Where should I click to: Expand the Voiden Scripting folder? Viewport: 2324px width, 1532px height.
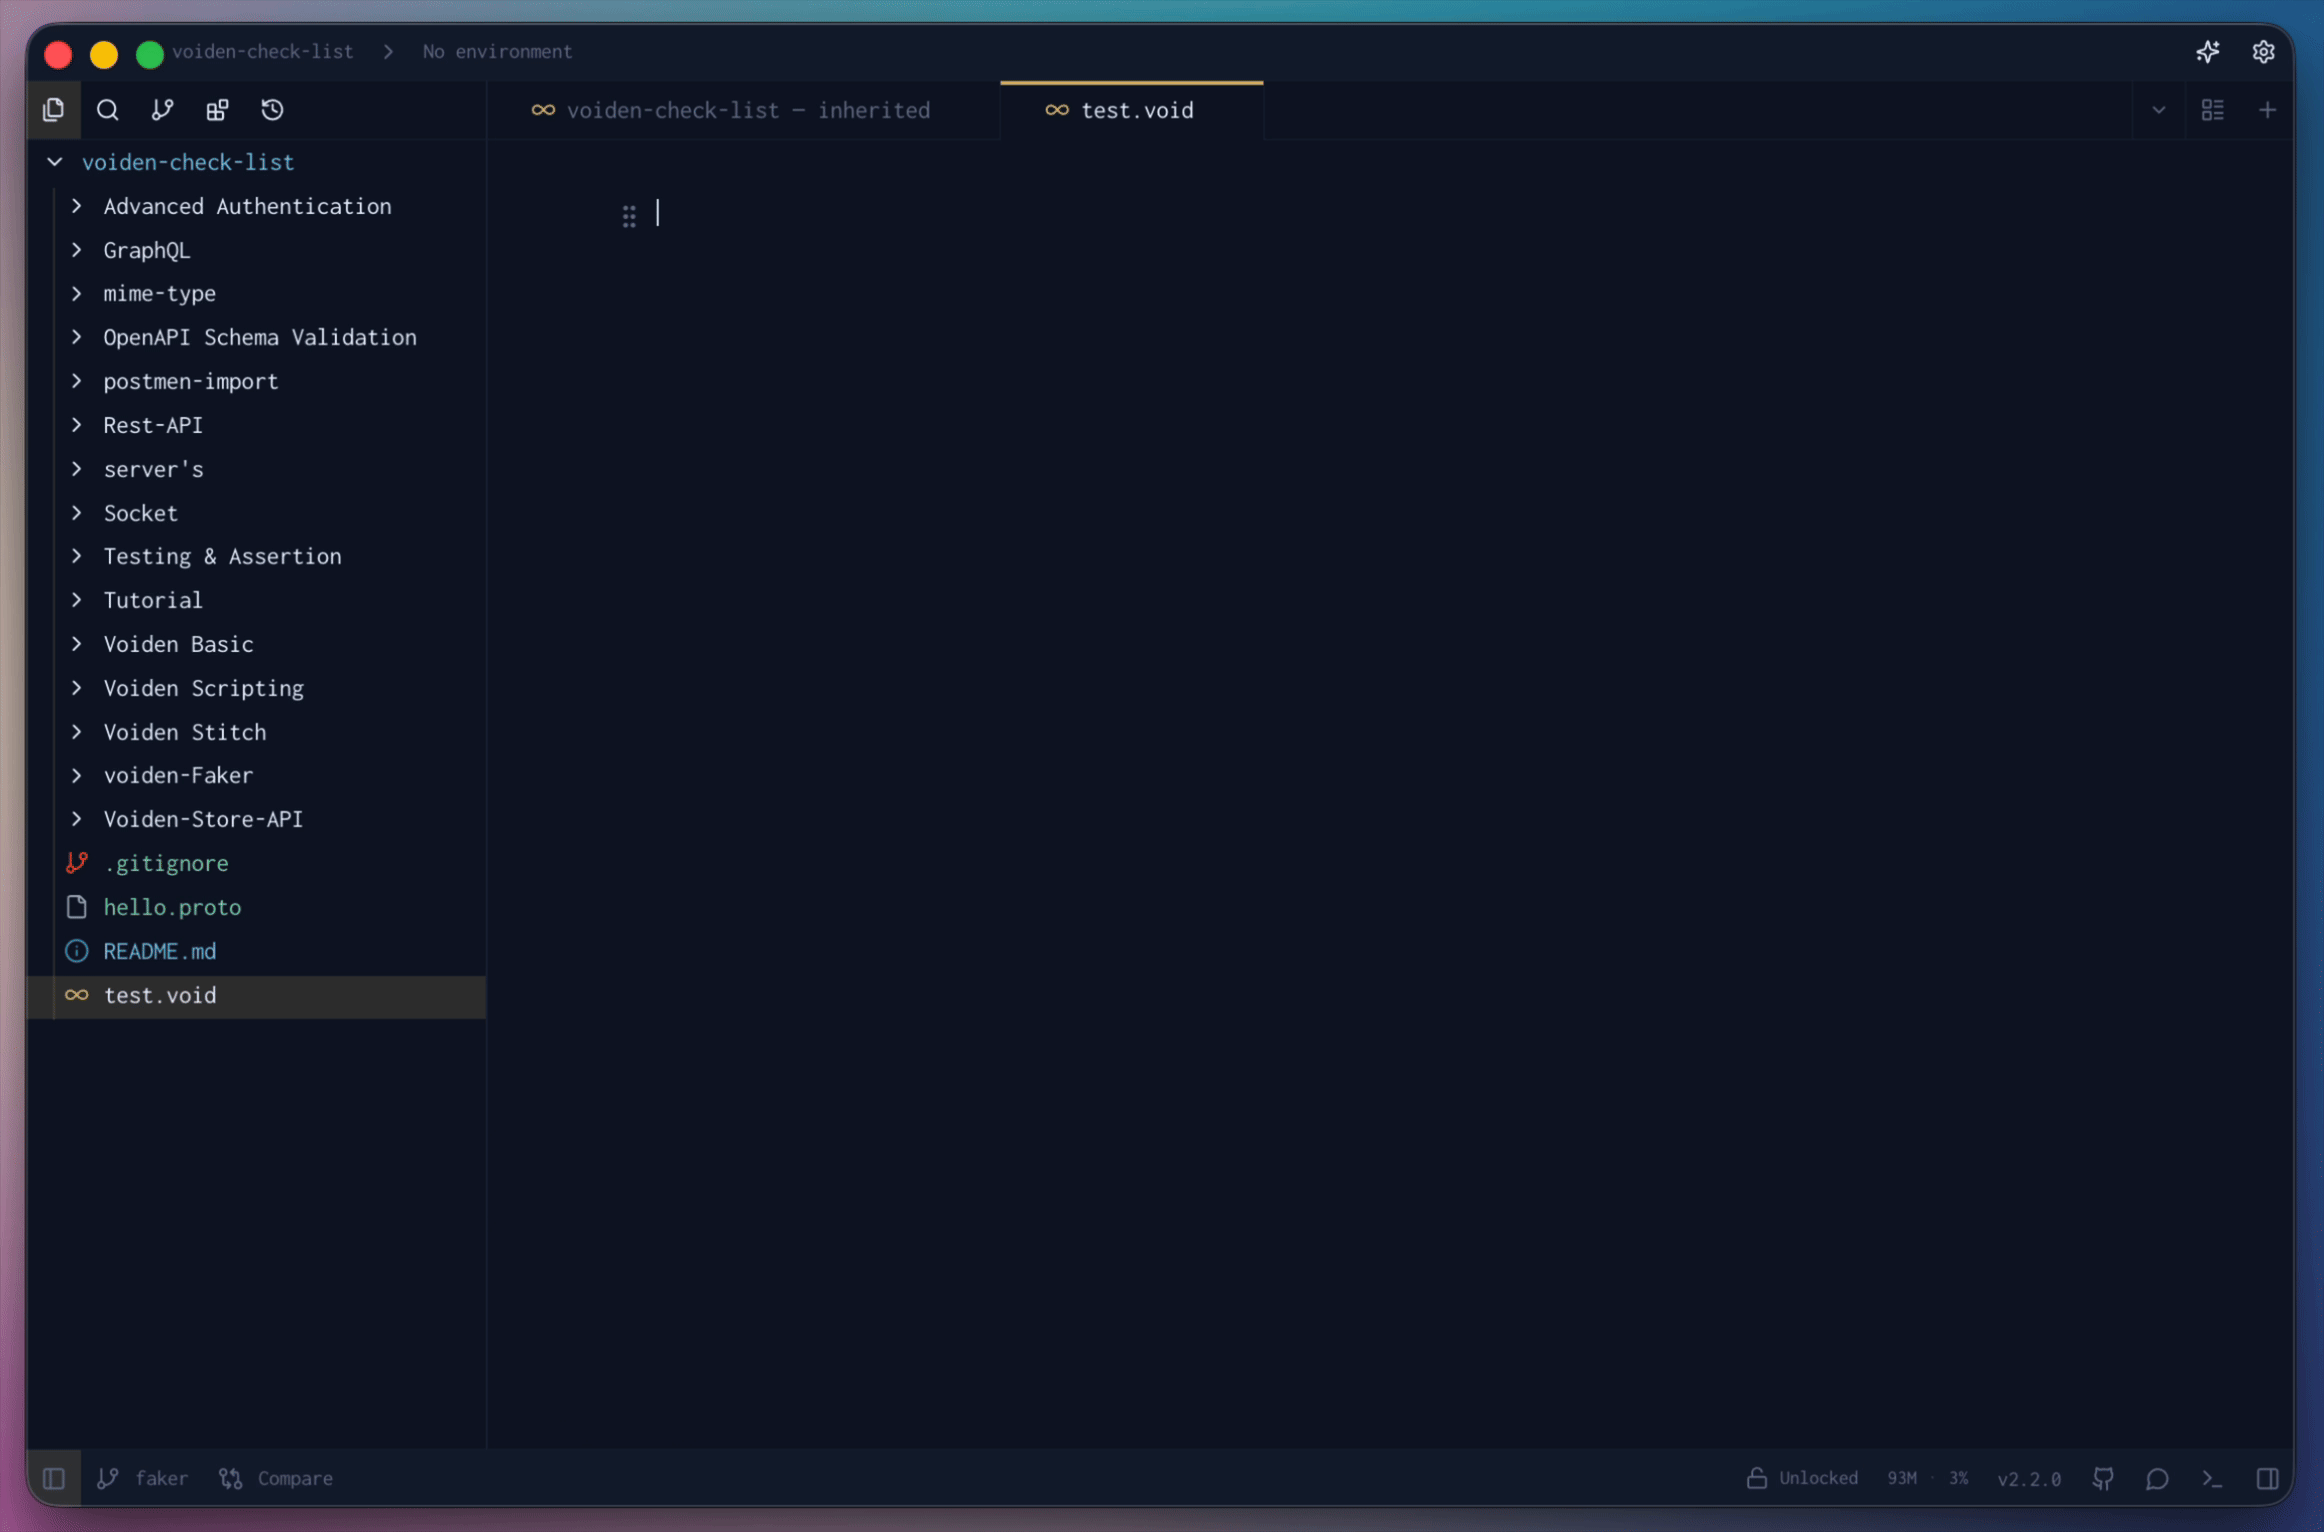pos(258,688)
